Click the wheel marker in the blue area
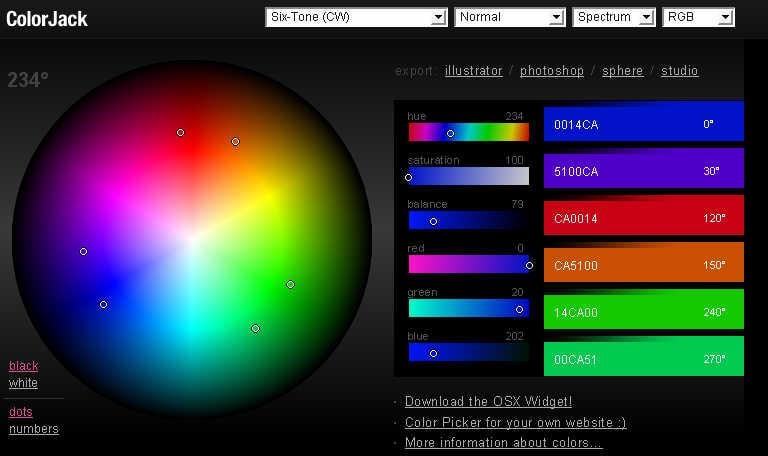The height and width of the screenshot is (456, 768). point(104,305)
